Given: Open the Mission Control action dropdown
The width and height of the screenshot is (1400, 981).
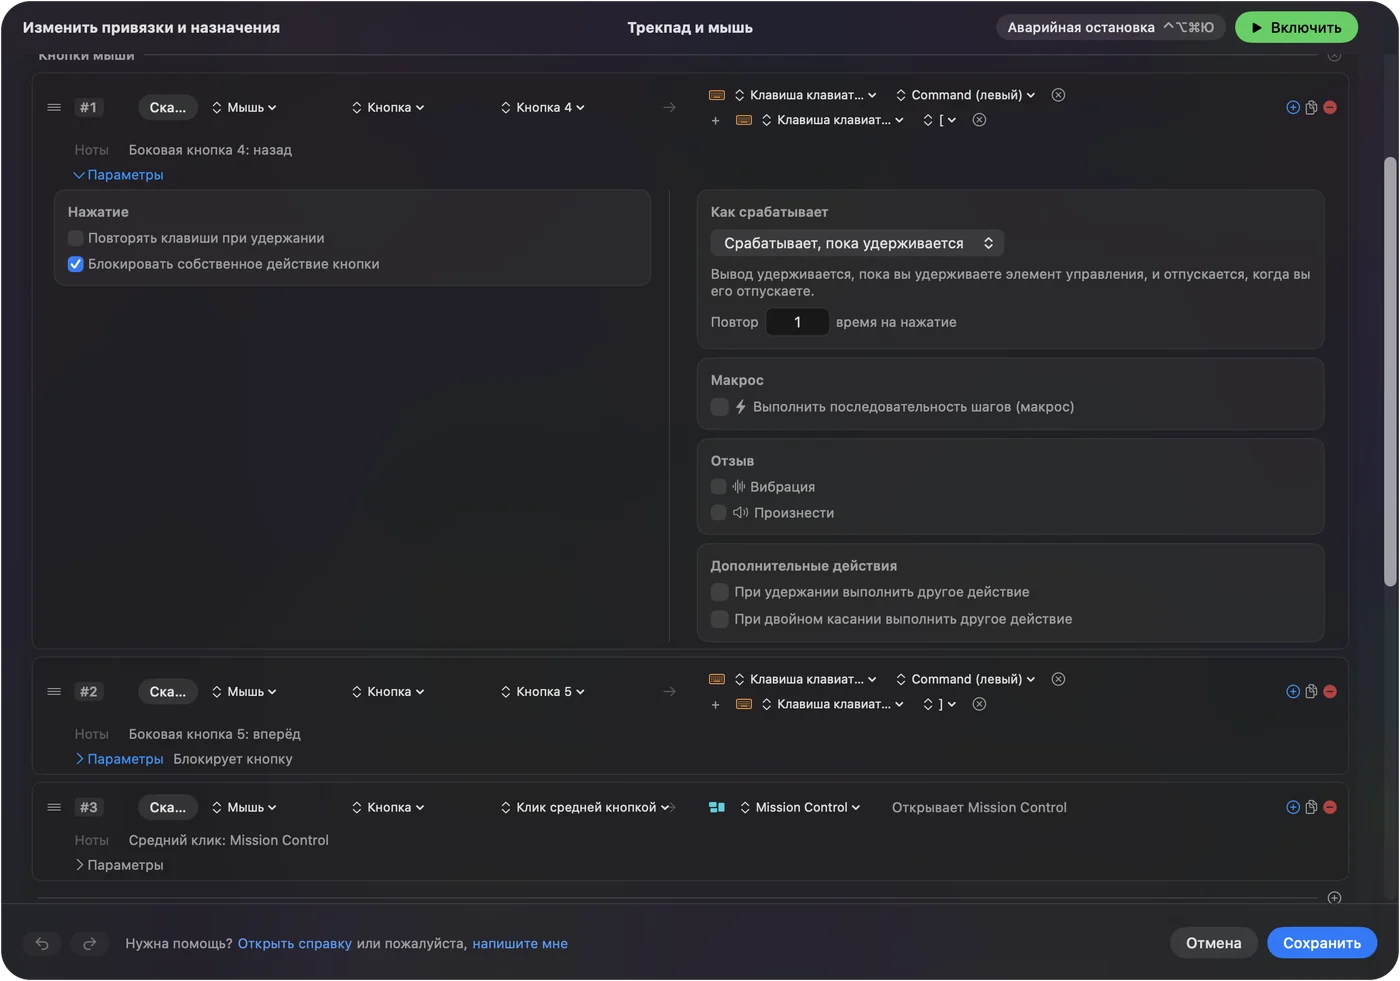Looking at the screenshot, I should [800, 807].
